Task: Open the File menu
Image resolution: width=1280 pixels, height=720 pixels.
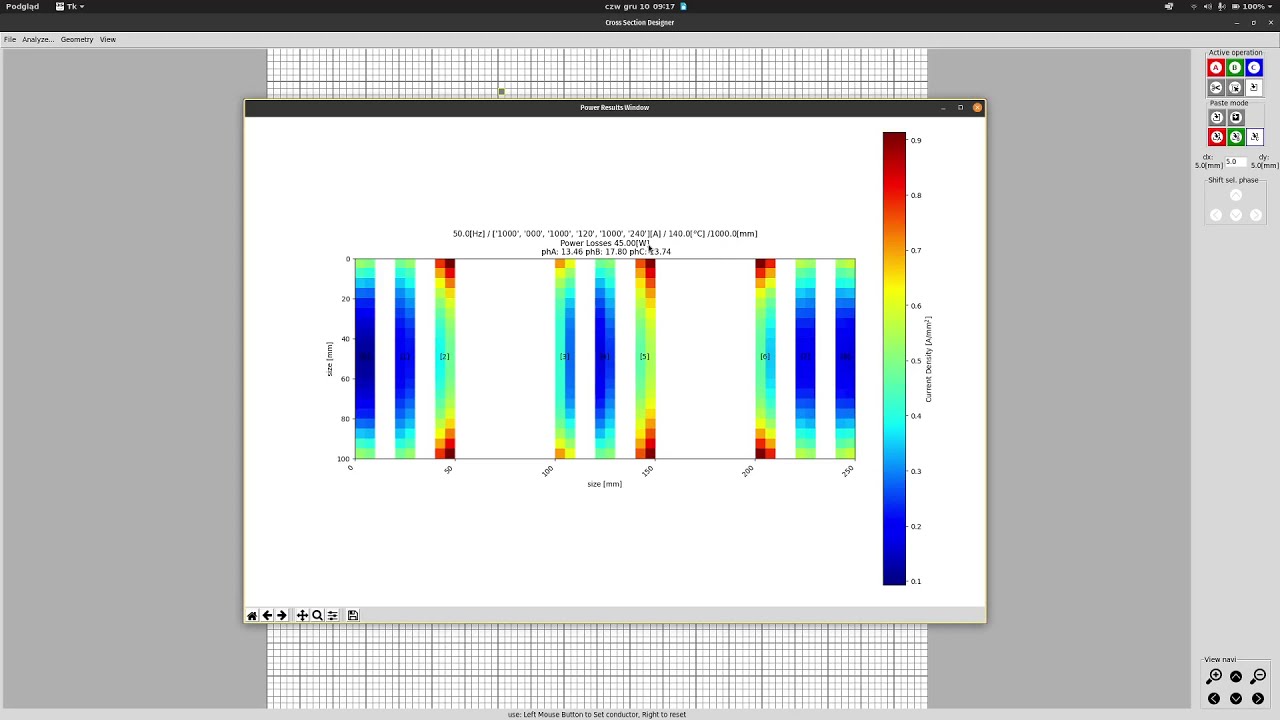Action: click(10, 39)
